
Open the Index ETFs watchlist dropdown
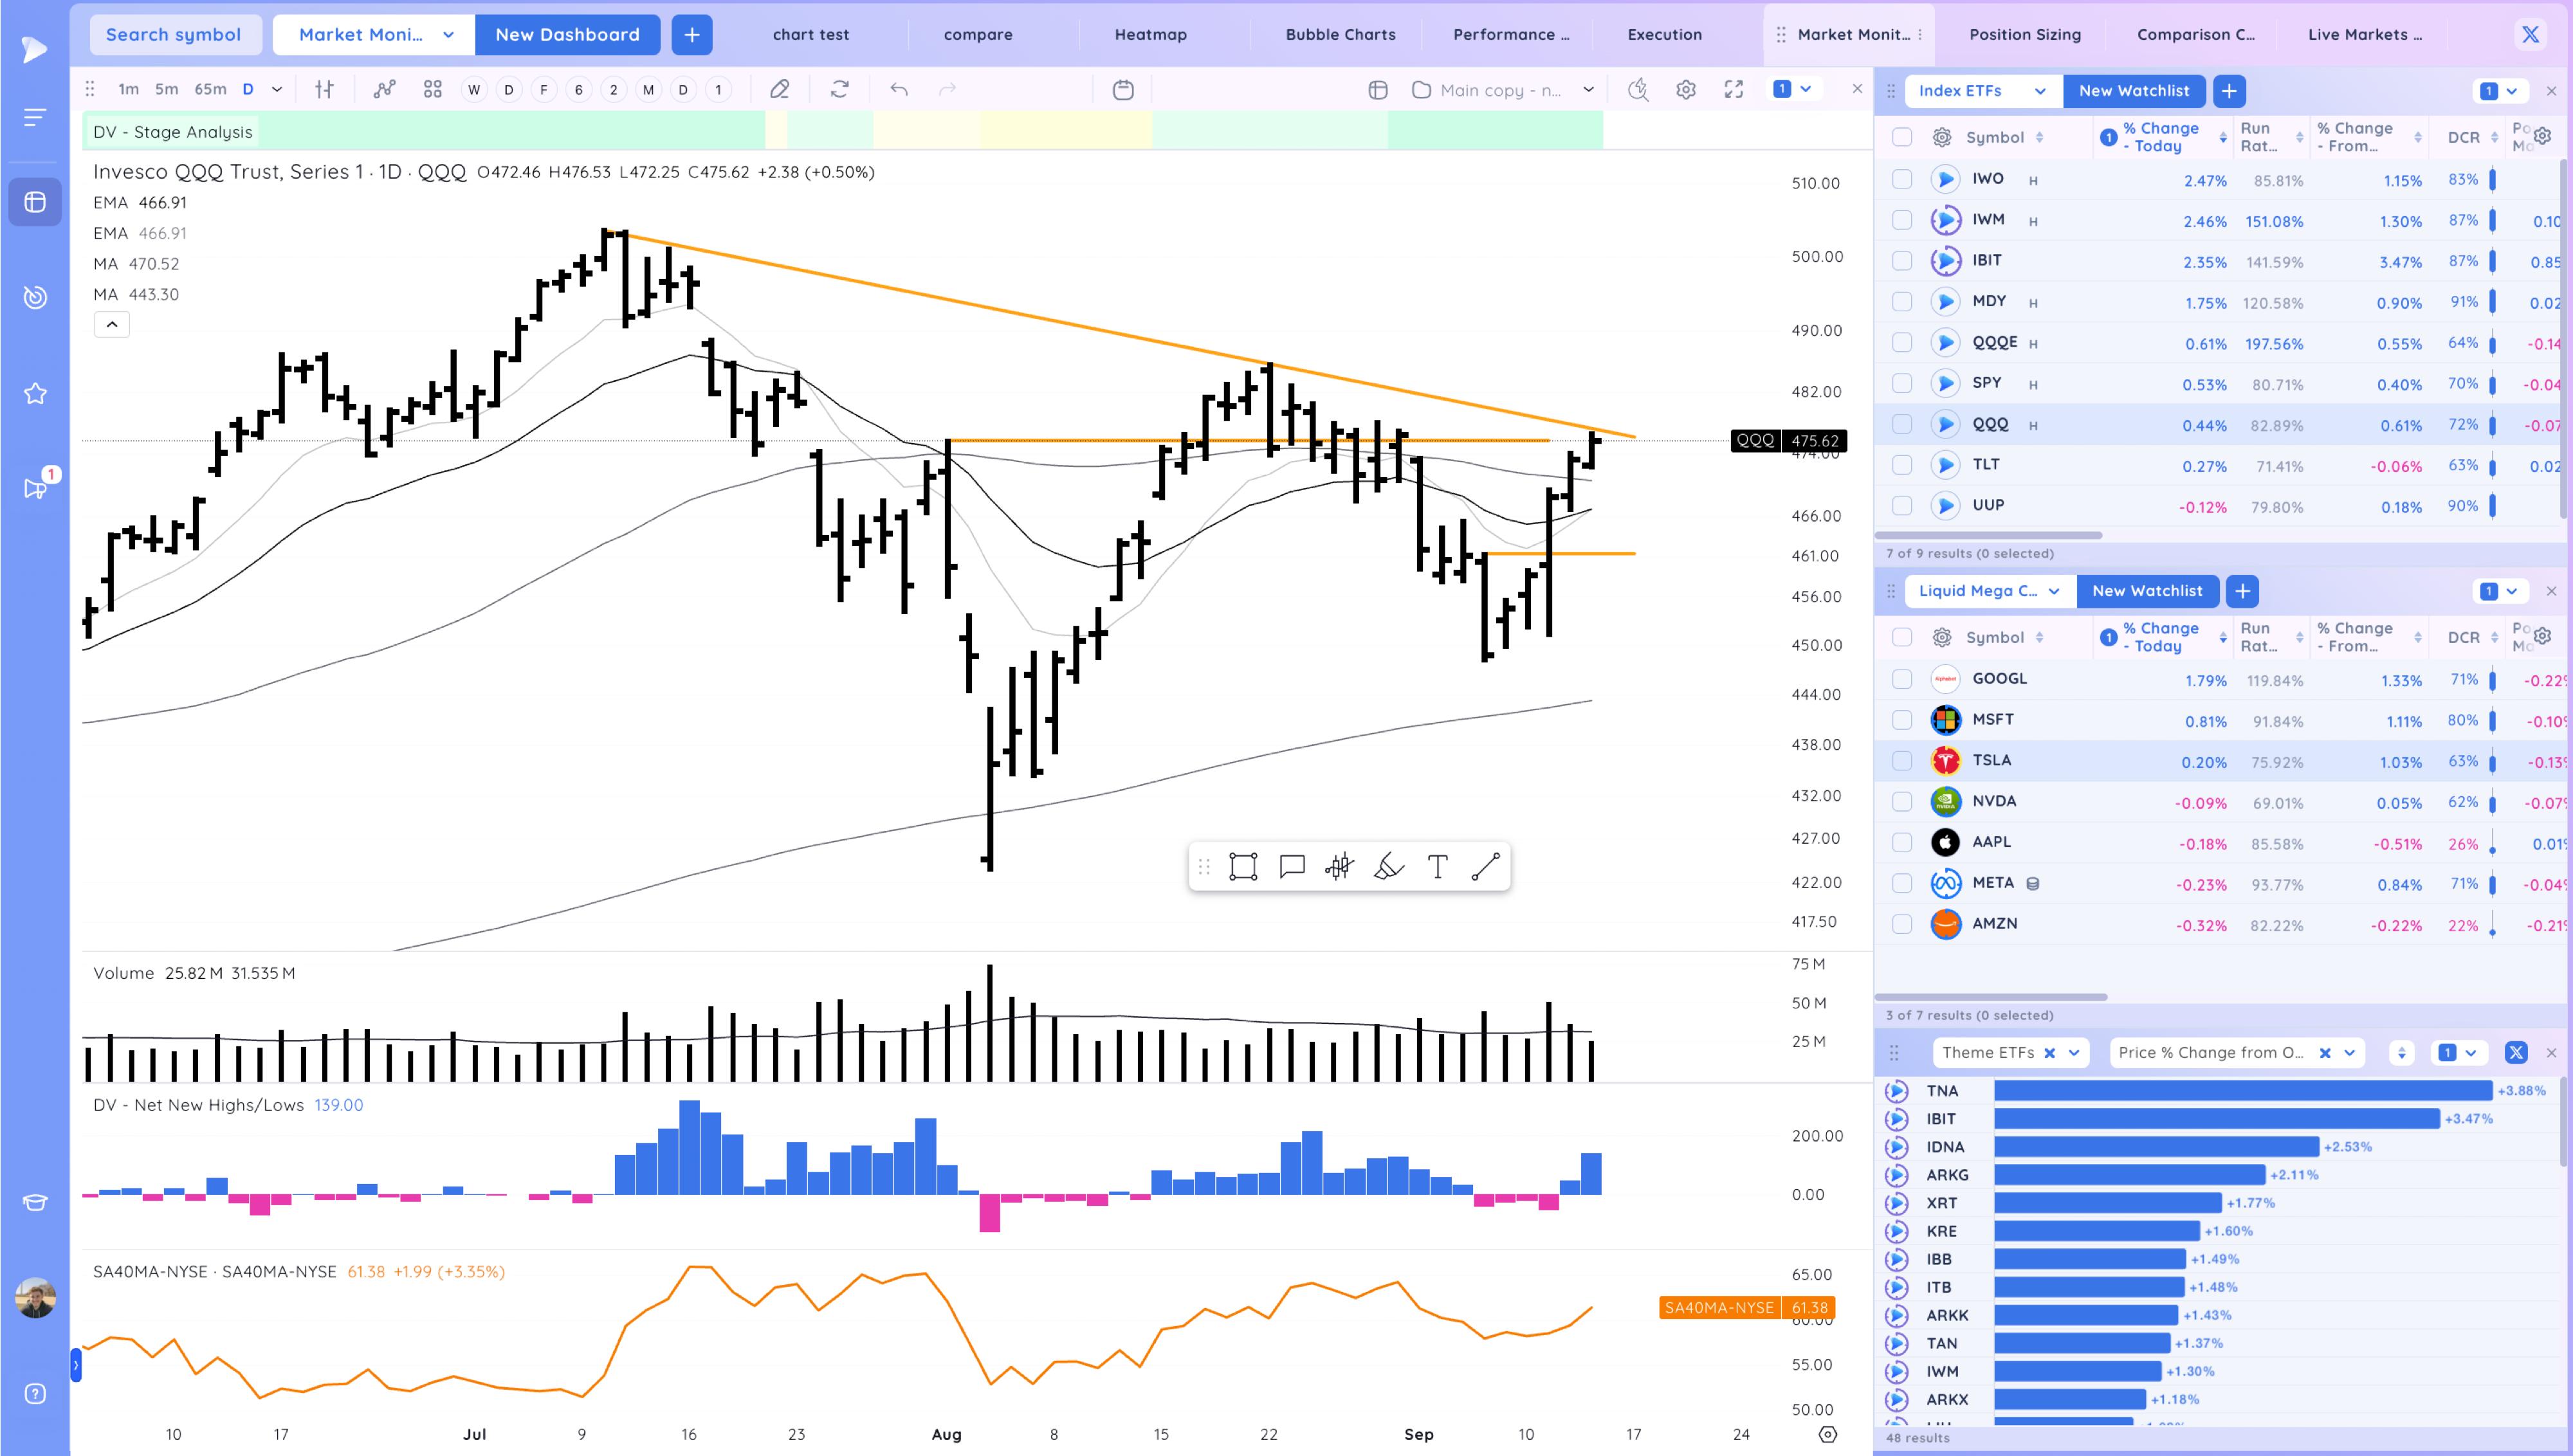[2039, 91]
